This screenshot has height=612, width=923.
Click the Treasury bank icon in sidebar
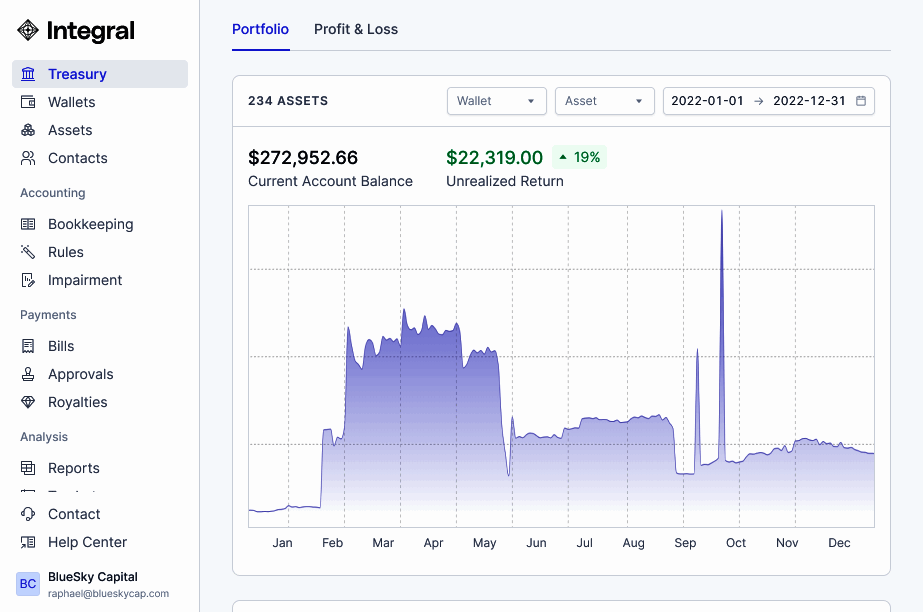tap(28, 74)
